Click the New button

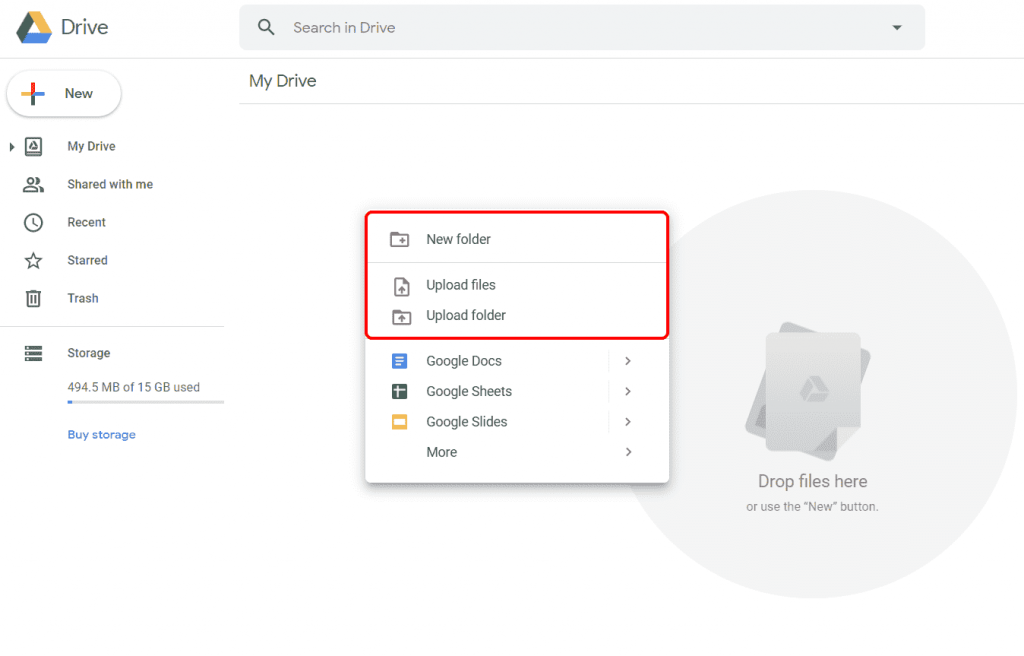(63, 93)
